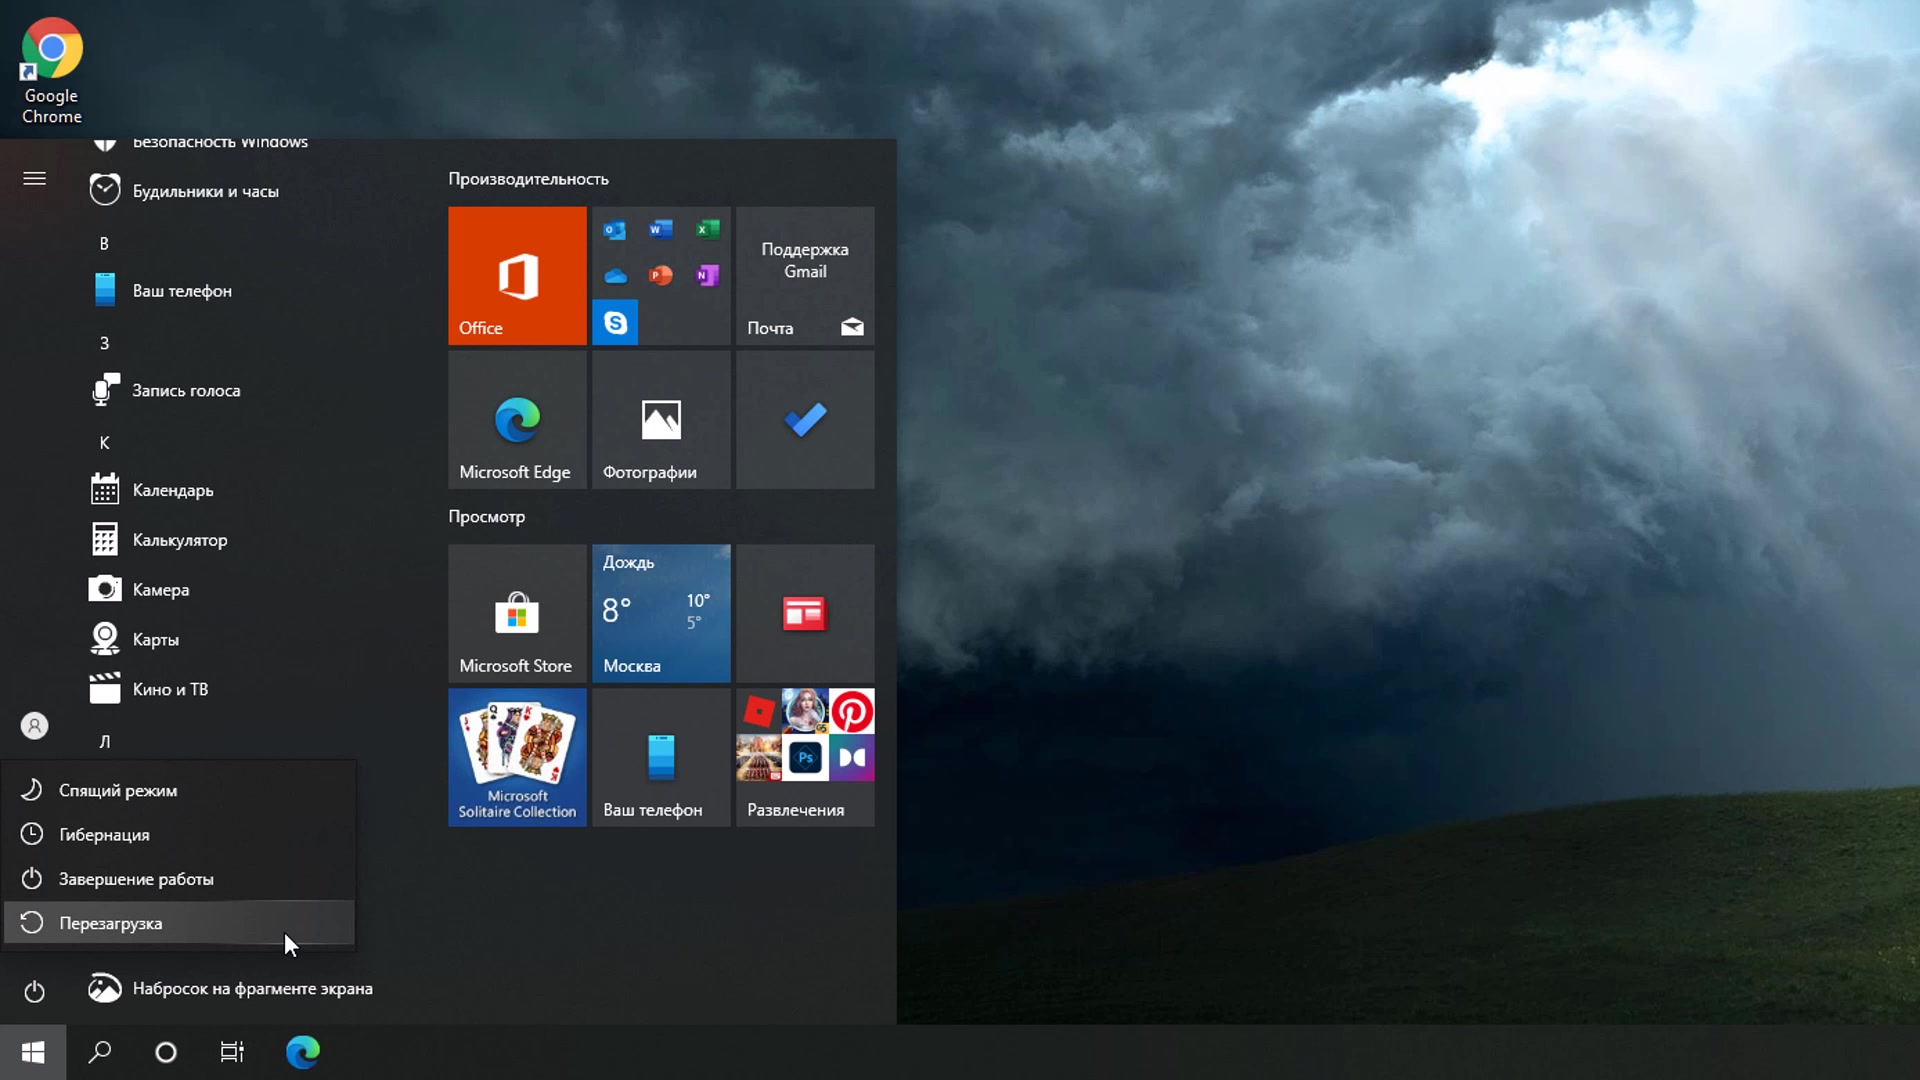Open Microsoft Solitaire Collection tile
The height and width of the screenshot is (1080, 1920).
click(x=517, y=757)
